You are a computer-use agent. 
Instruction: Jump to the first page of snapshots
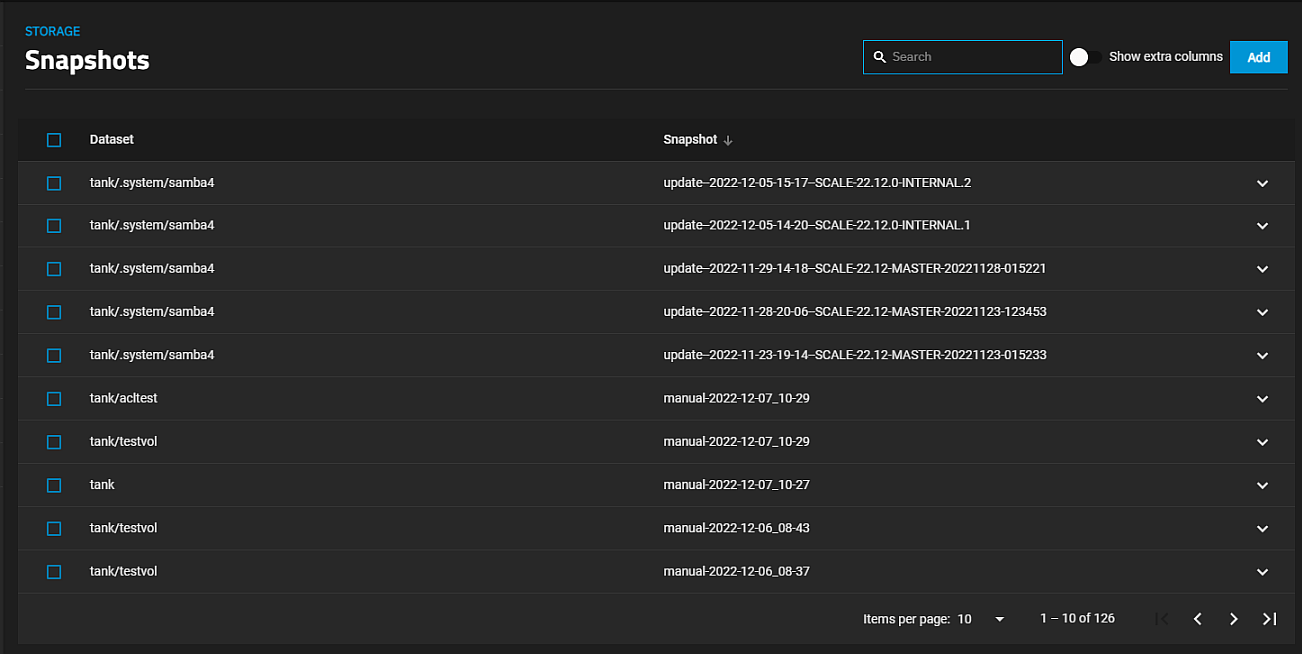pos(1162,618)
